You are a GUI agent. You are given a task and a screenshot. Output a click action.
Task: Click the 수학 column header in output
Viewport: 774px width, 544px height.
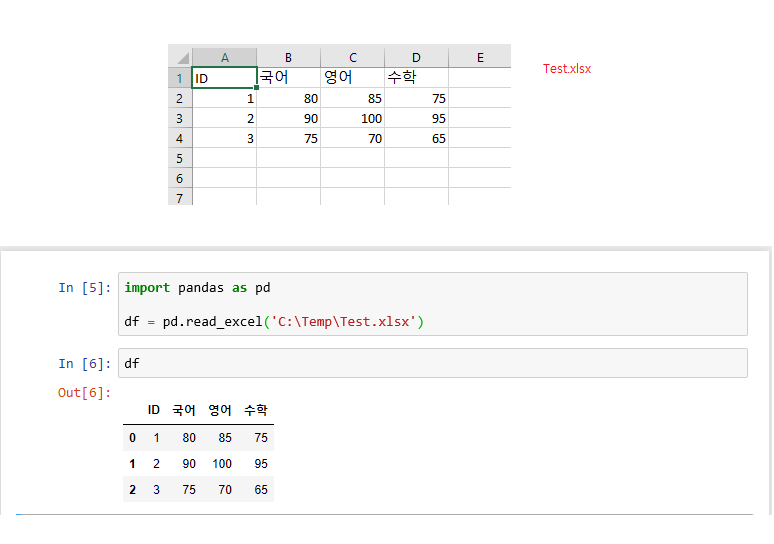point(256,410)
